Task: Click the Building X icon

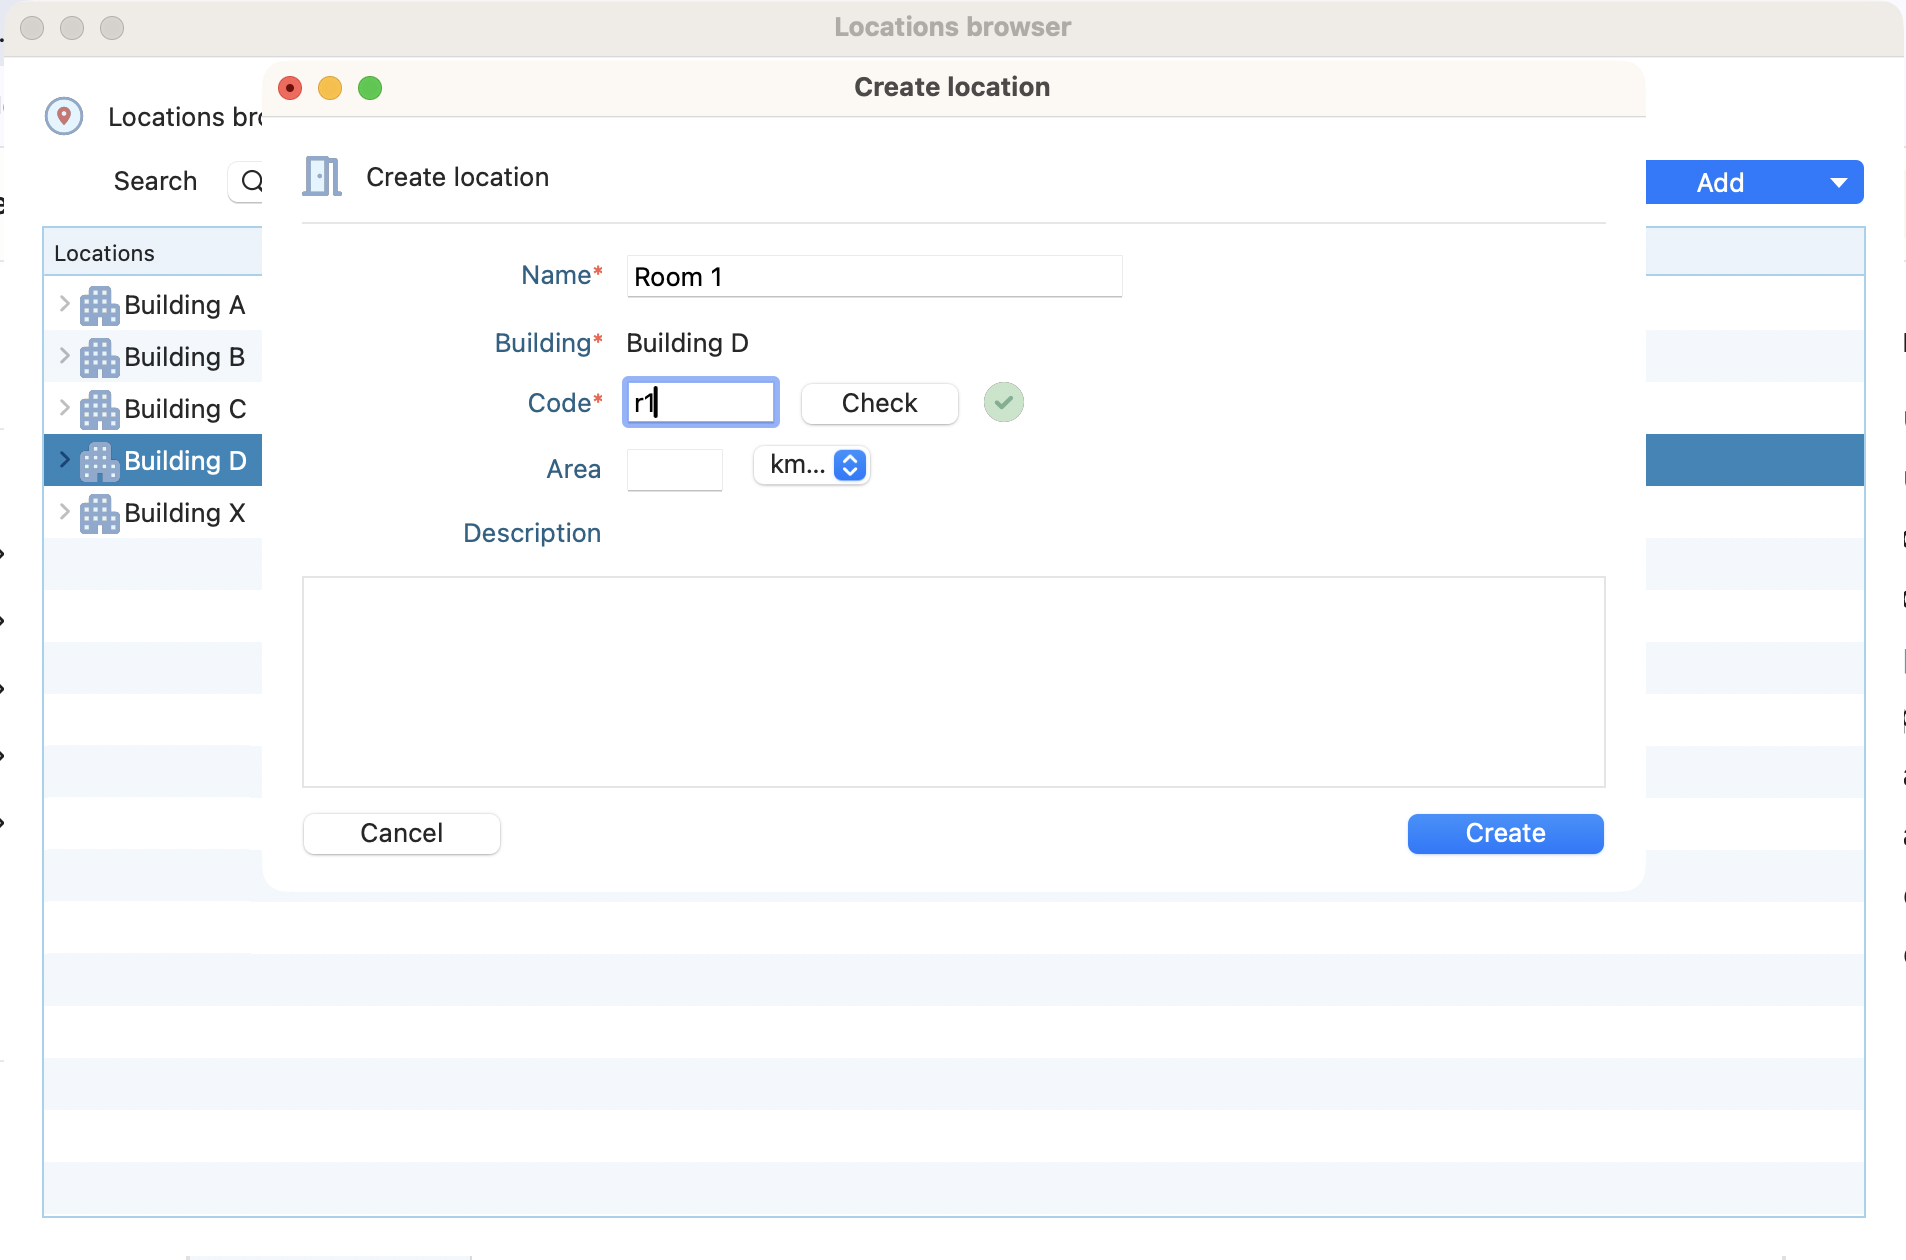Action: (99, 514)
